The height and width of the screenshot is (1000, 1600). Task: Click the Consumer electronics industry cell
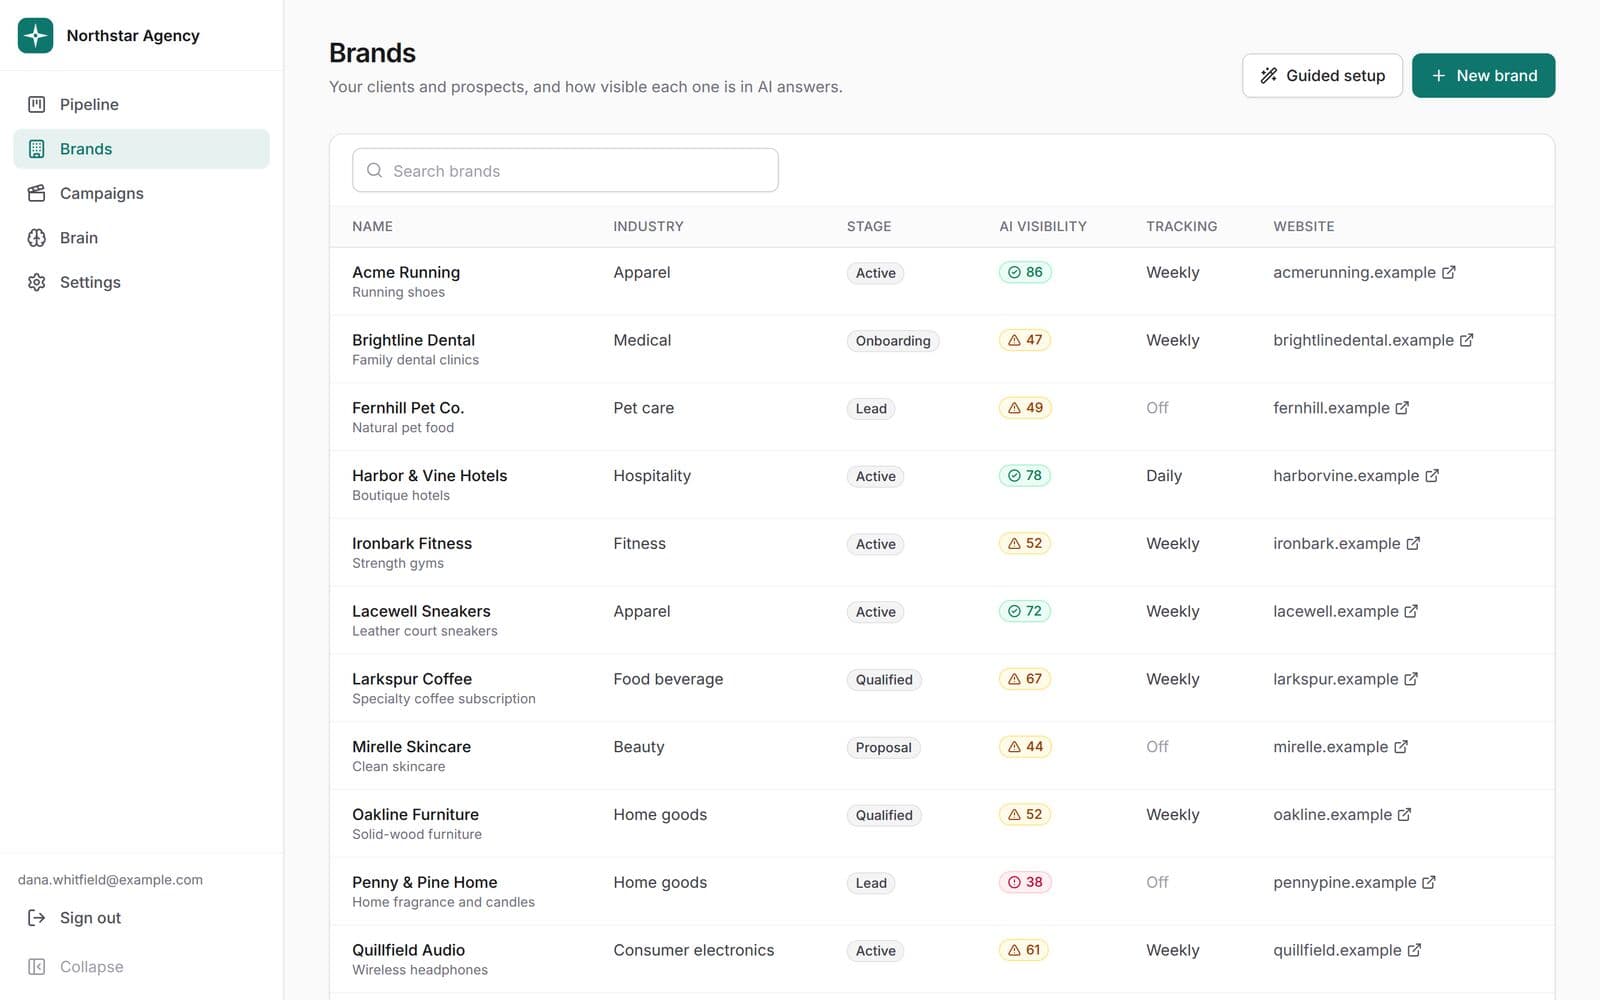coord(694,950)
